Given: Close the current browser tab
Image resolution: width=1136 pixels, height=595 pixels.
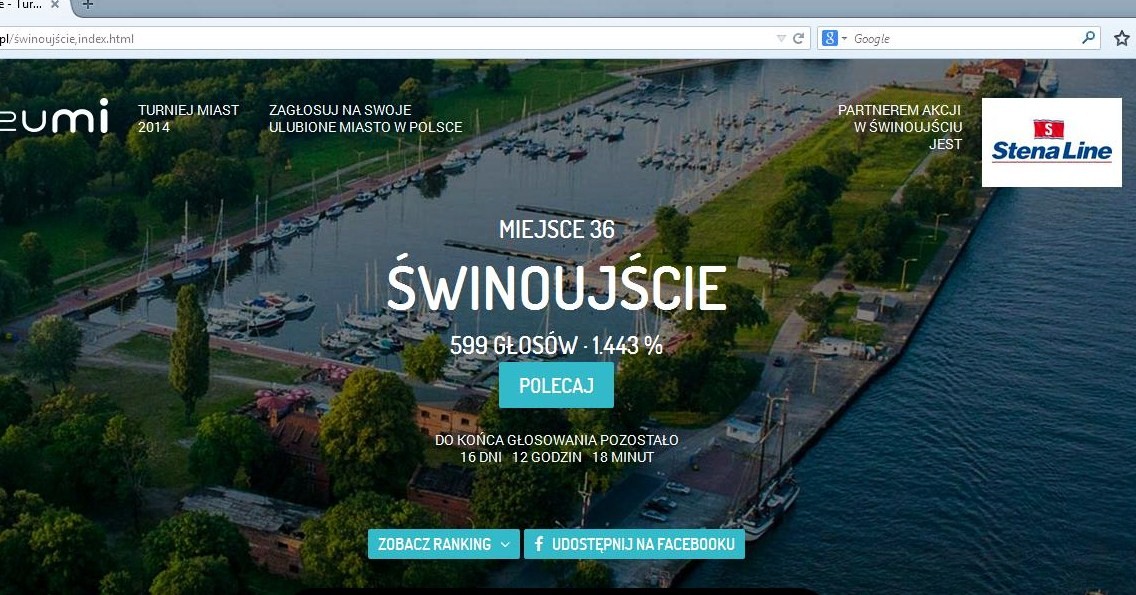Looking at the screenshot, I should (x=54, y=5).
